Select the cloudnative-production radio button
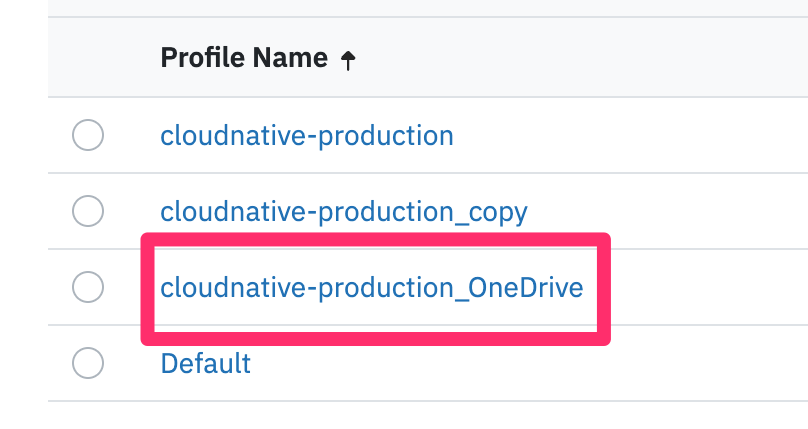Screen dimensions: 808x429 pos(88,135)
